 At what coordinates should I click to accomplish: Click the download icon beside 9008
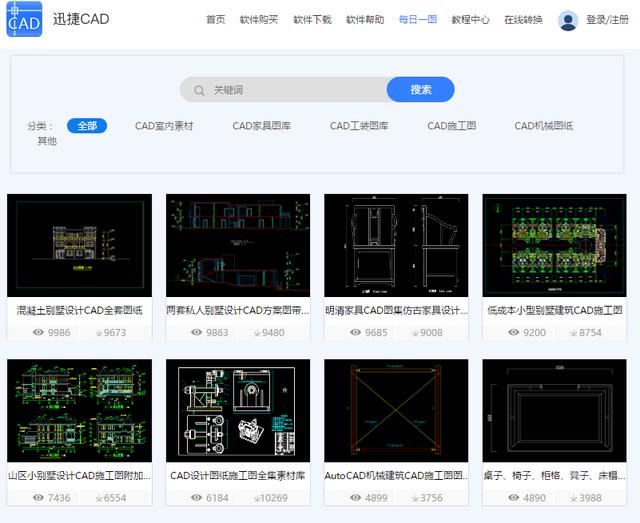pyautogui.click(x=416, y=333)
